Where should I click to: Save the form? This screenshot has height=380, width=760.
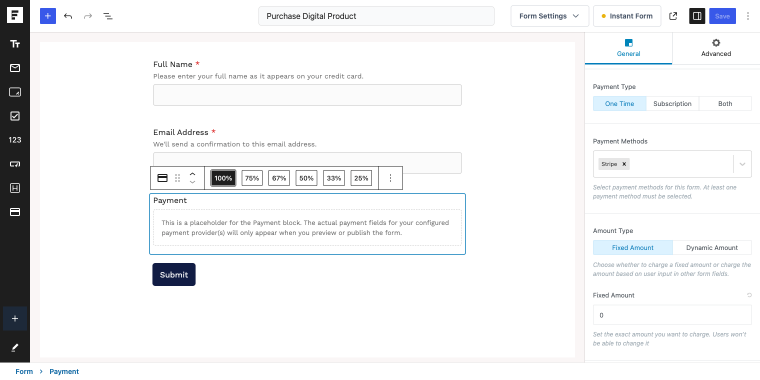(x=722, y=16)
